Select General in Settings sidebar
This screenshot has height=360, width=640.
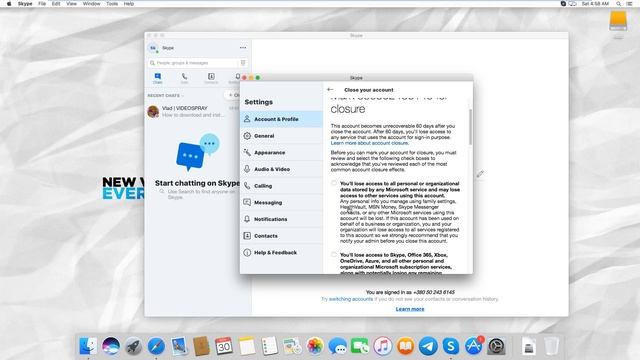[281, 136]
